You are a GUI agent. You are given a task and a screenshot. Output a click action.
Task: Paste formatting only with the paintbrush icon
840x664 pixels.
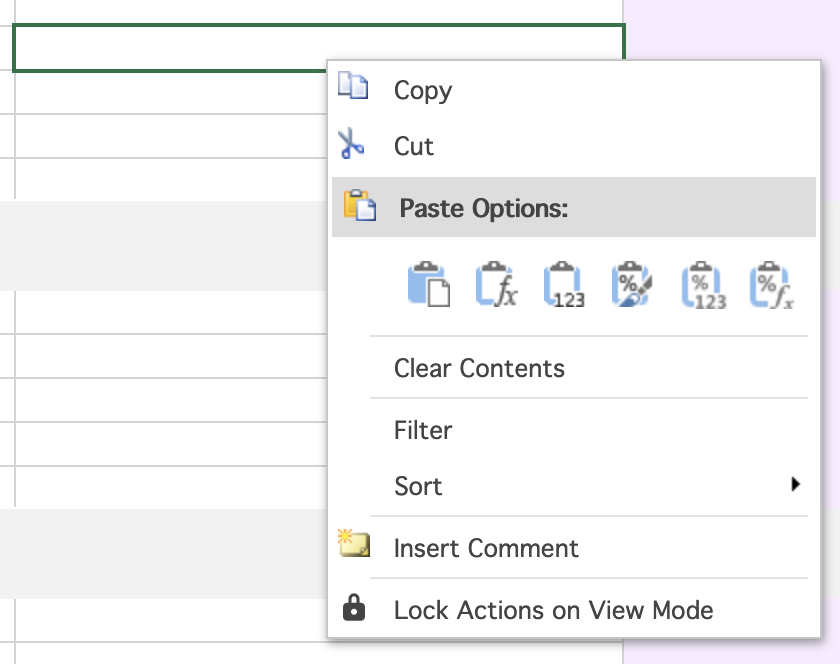[x=633, y=286]
